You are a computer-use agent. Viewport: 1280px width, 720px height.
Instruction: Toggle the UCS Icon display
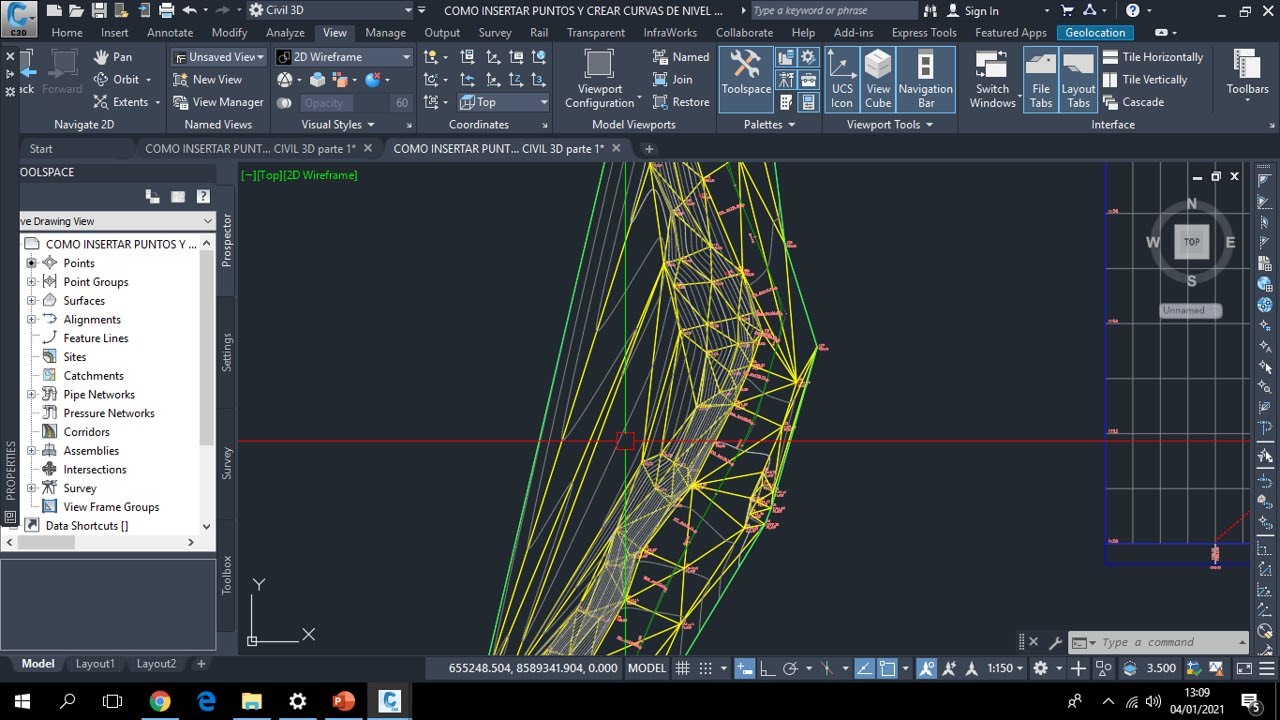[x=842, y=79]
